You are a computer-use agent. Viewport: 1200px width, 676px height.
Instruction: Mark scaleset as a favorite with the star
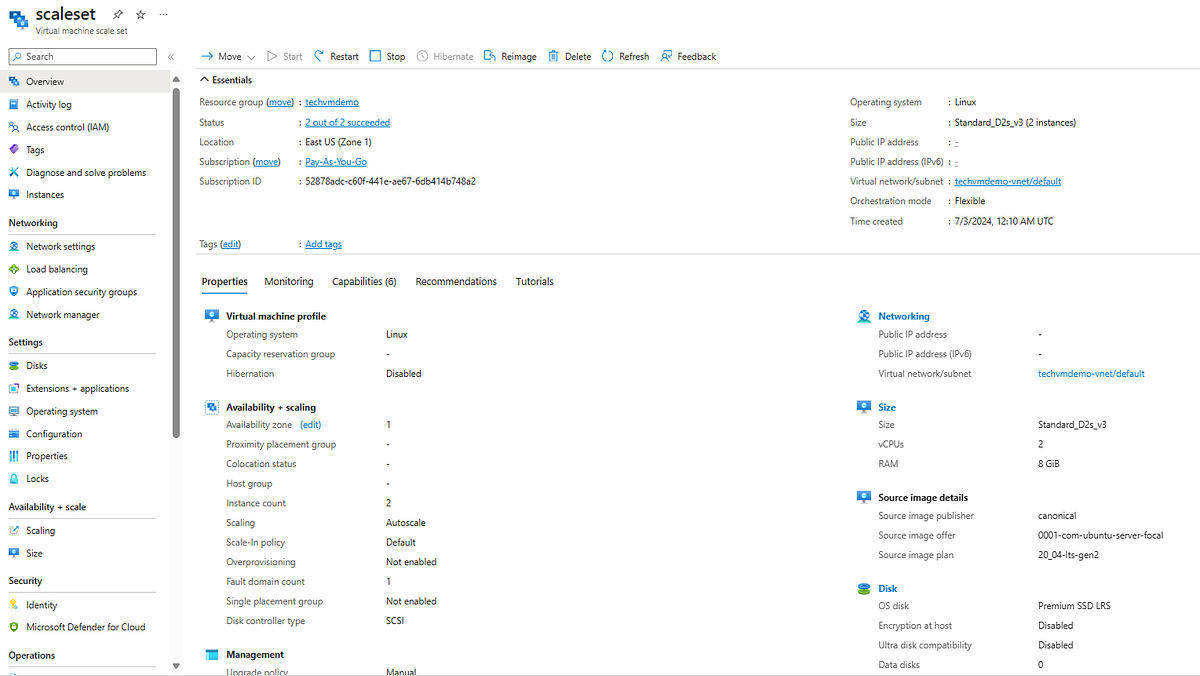(140, 14)
